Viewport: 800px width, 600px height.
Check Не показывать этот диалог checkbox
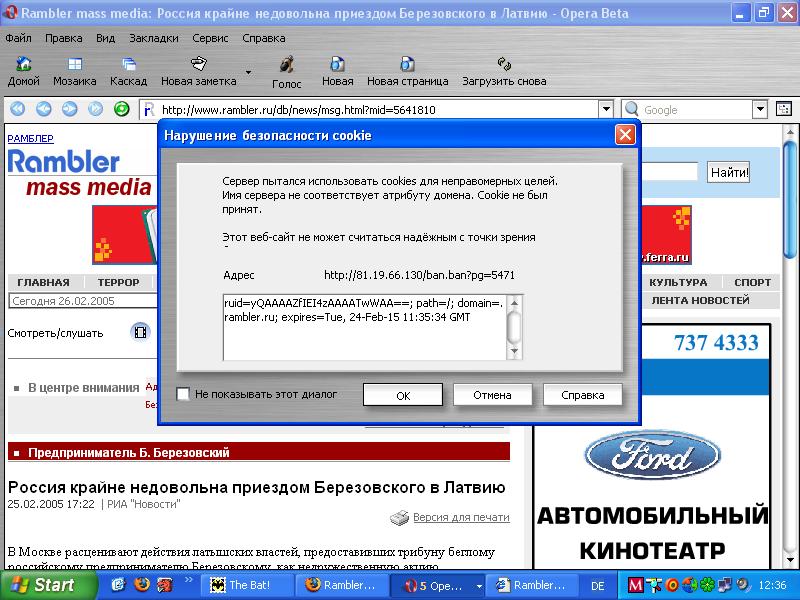point(183,394)
